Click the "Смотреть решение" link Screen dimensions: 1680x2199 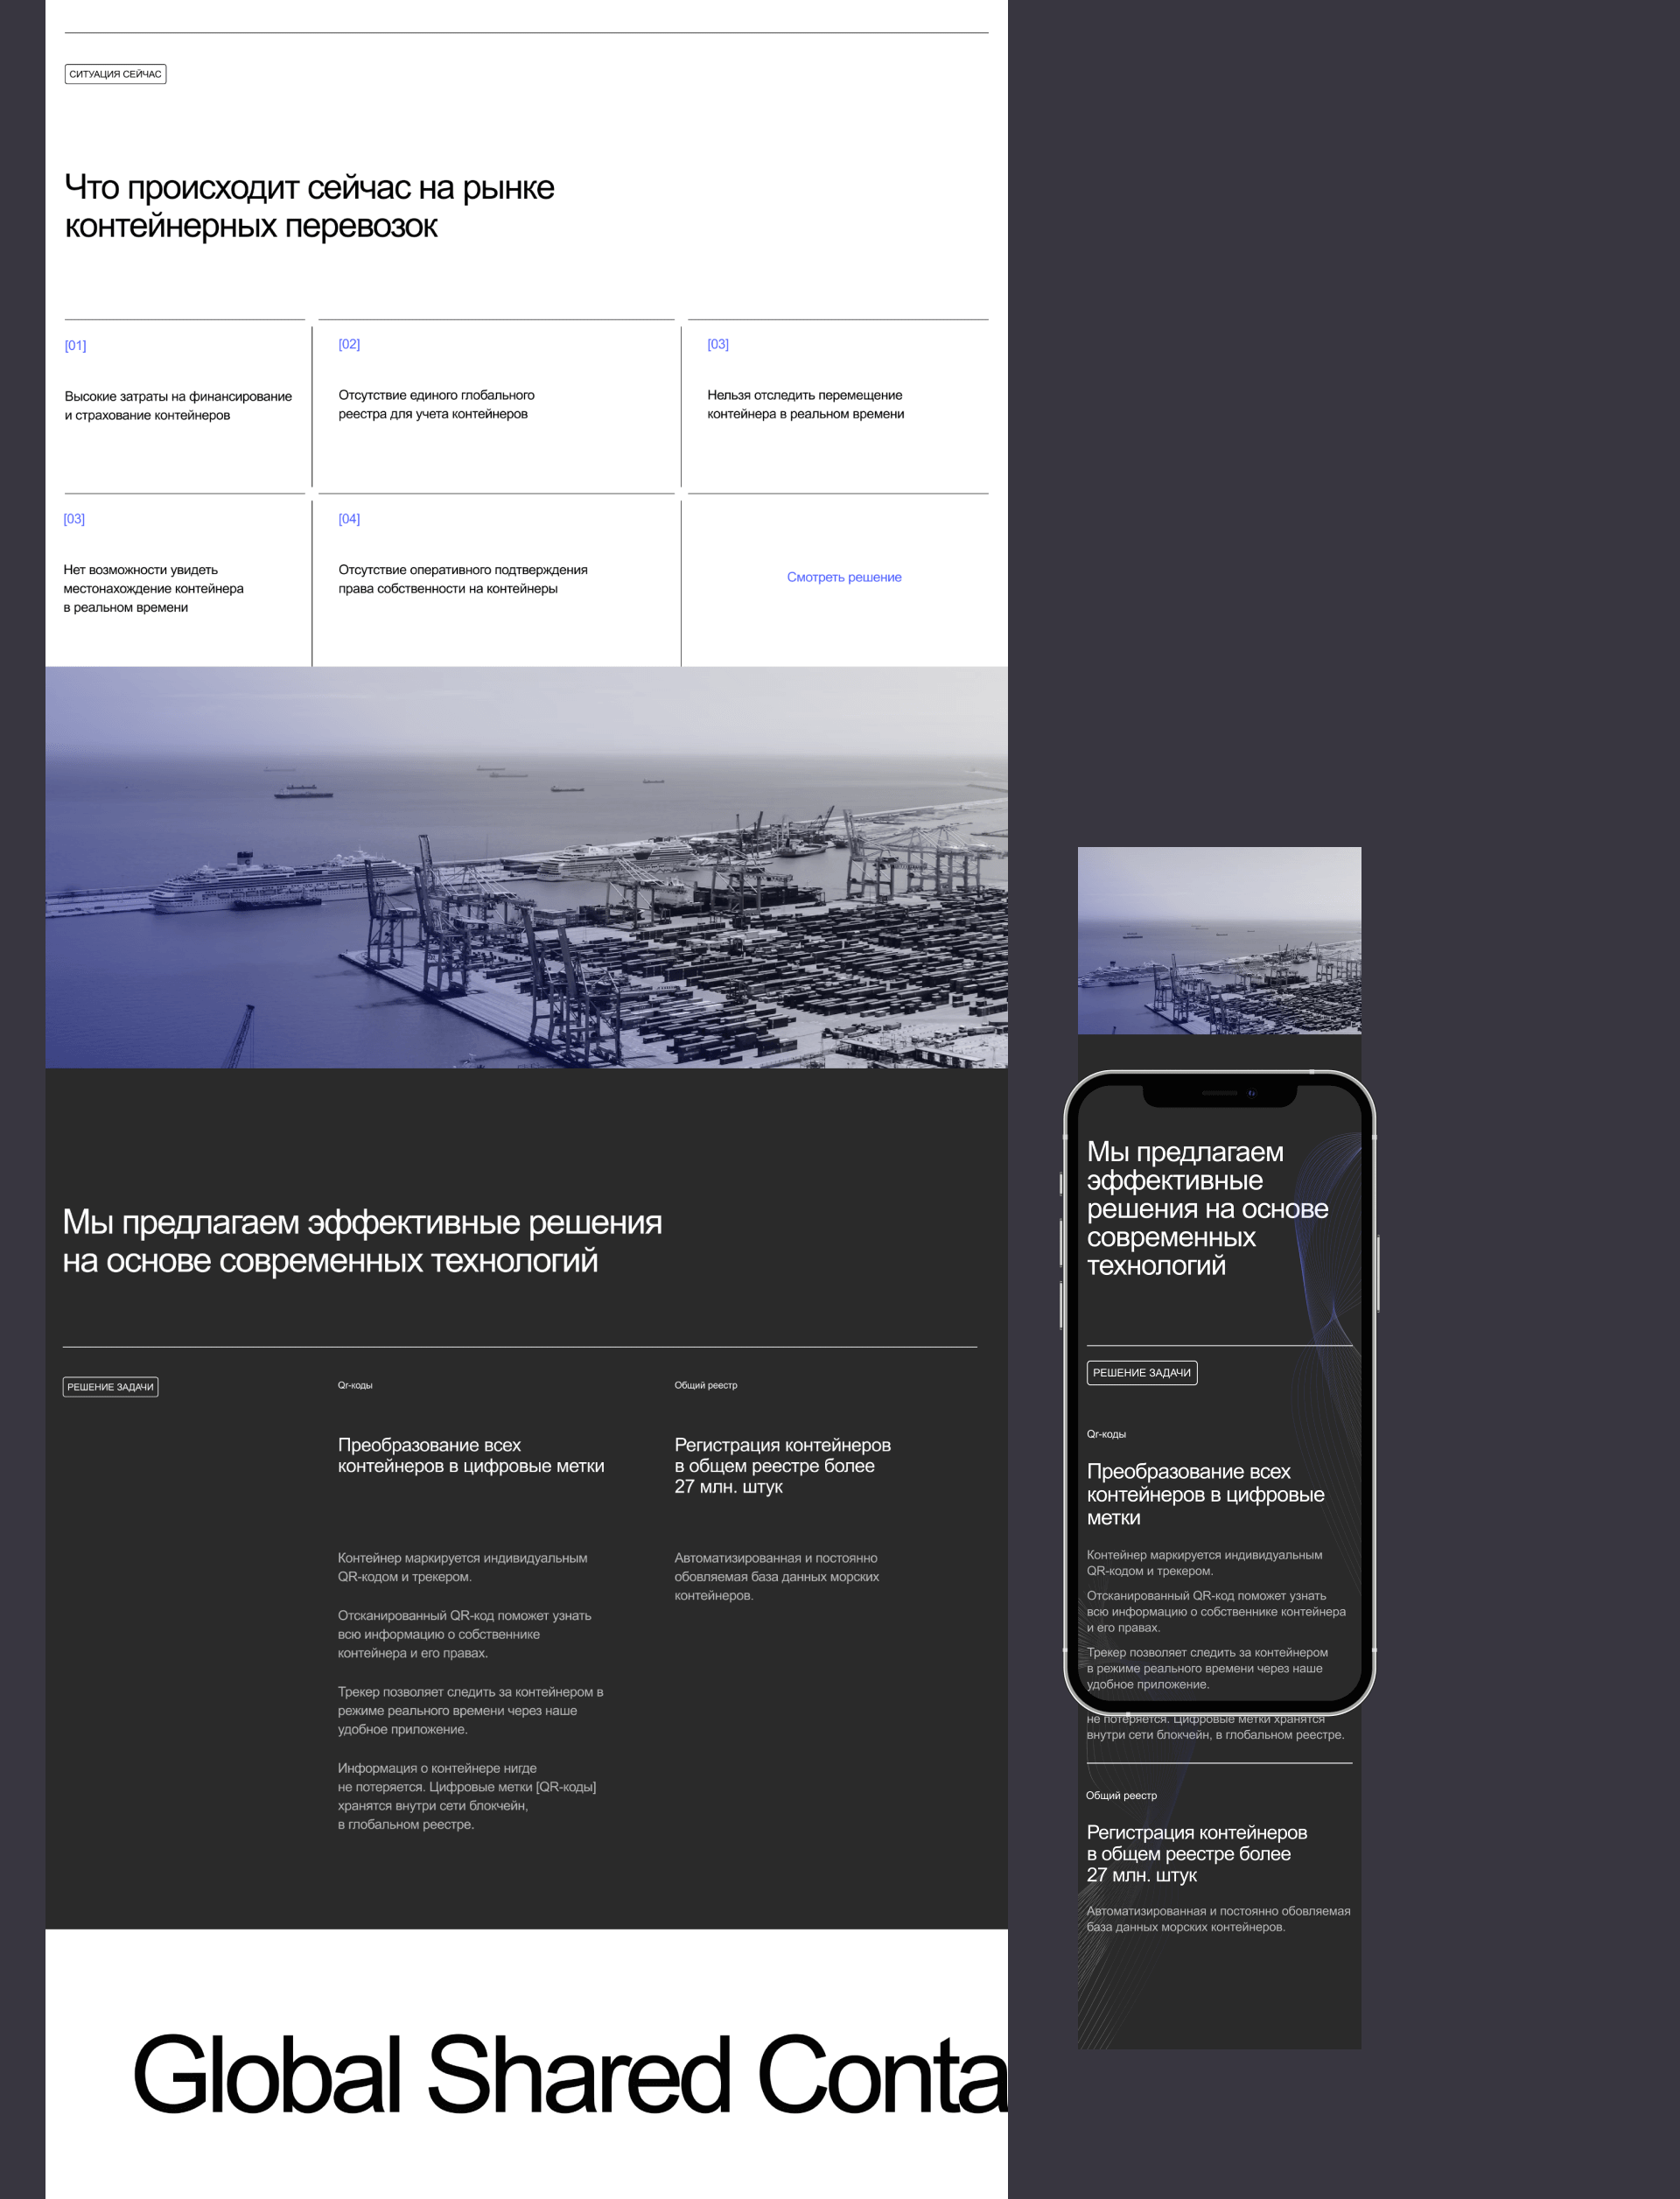pyautogui.click(x=843, y=577)
